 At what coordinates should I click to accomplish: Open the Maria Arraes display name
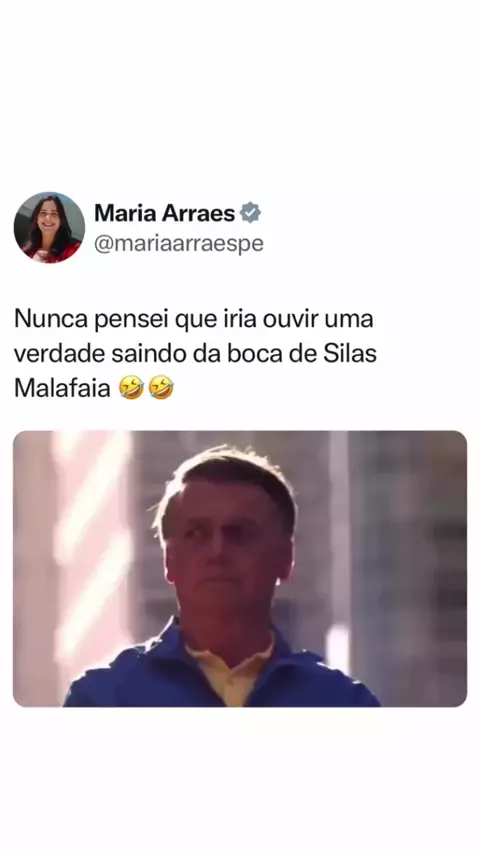click(x=165, y=214)
